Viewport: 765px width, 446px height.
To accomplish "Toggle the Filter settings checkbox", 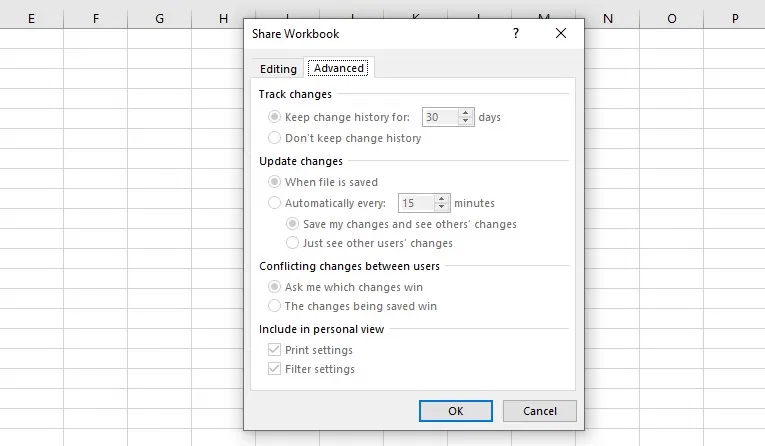I will (x=274, y=369).
